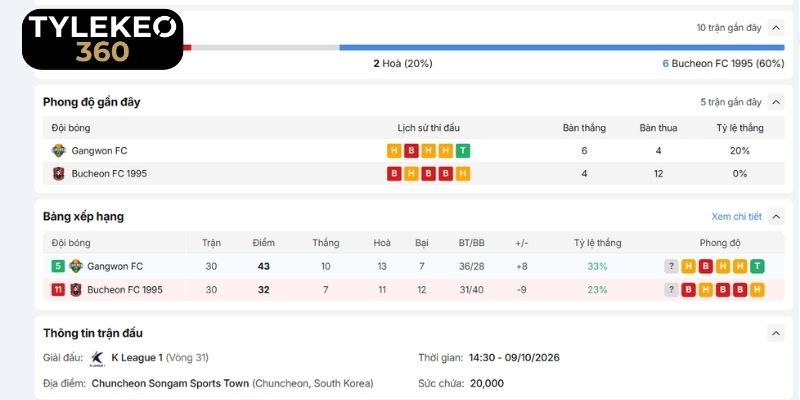Collapse the Thông tin trận đấu section
The image size is (800, 400).
776,333
